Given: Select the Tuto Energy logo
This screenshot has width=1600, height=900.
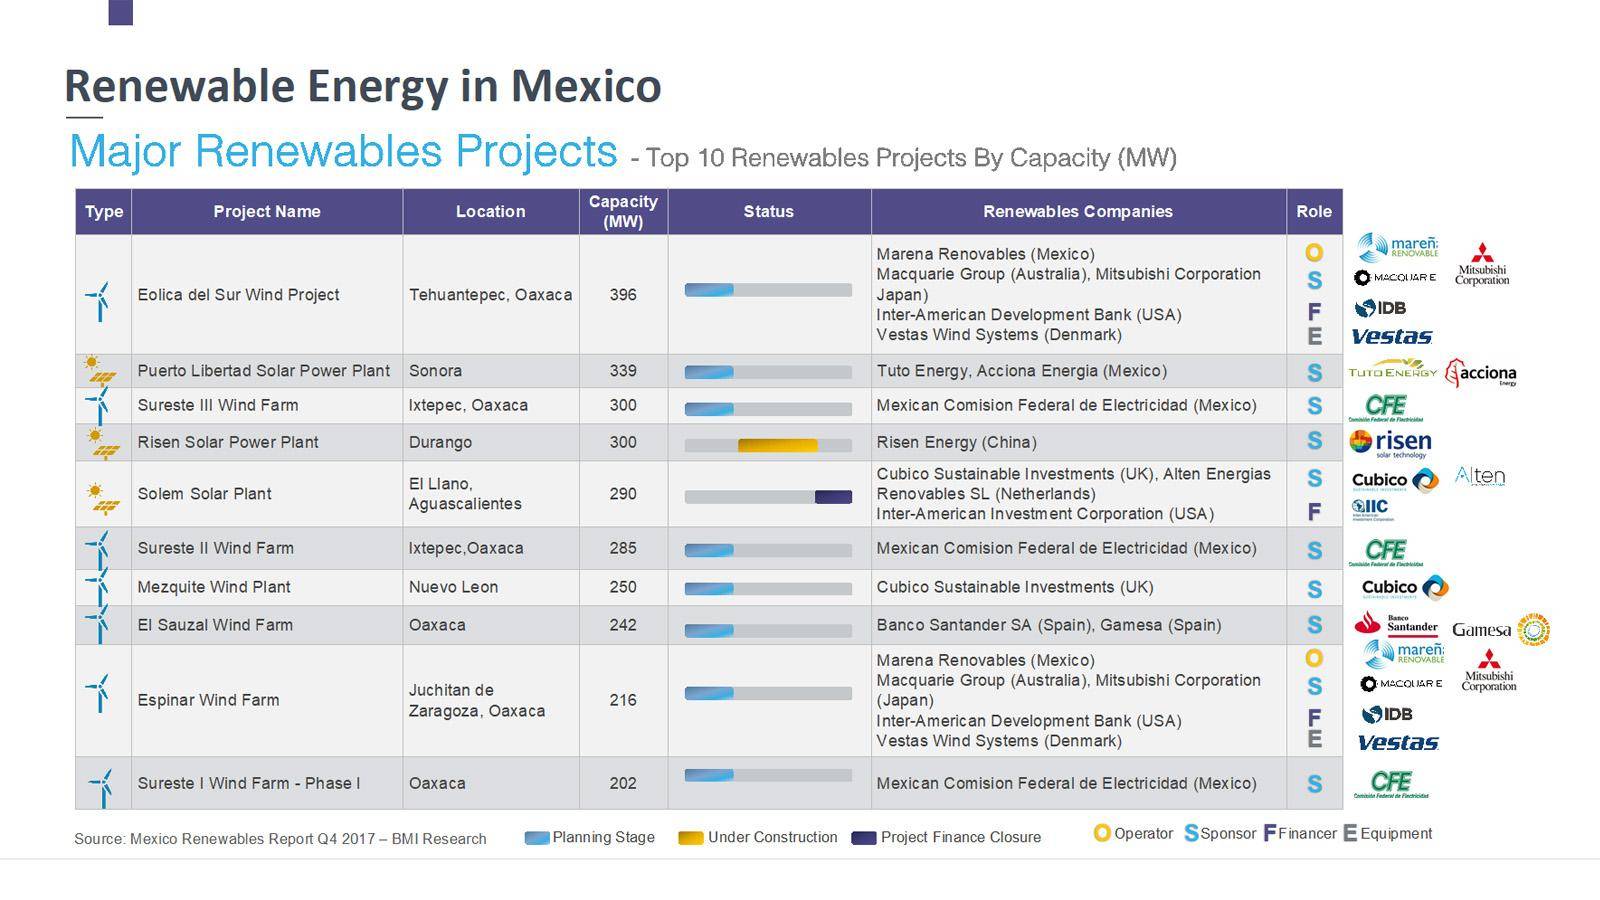Looking at the screenshot, I should coord(1392,371).
